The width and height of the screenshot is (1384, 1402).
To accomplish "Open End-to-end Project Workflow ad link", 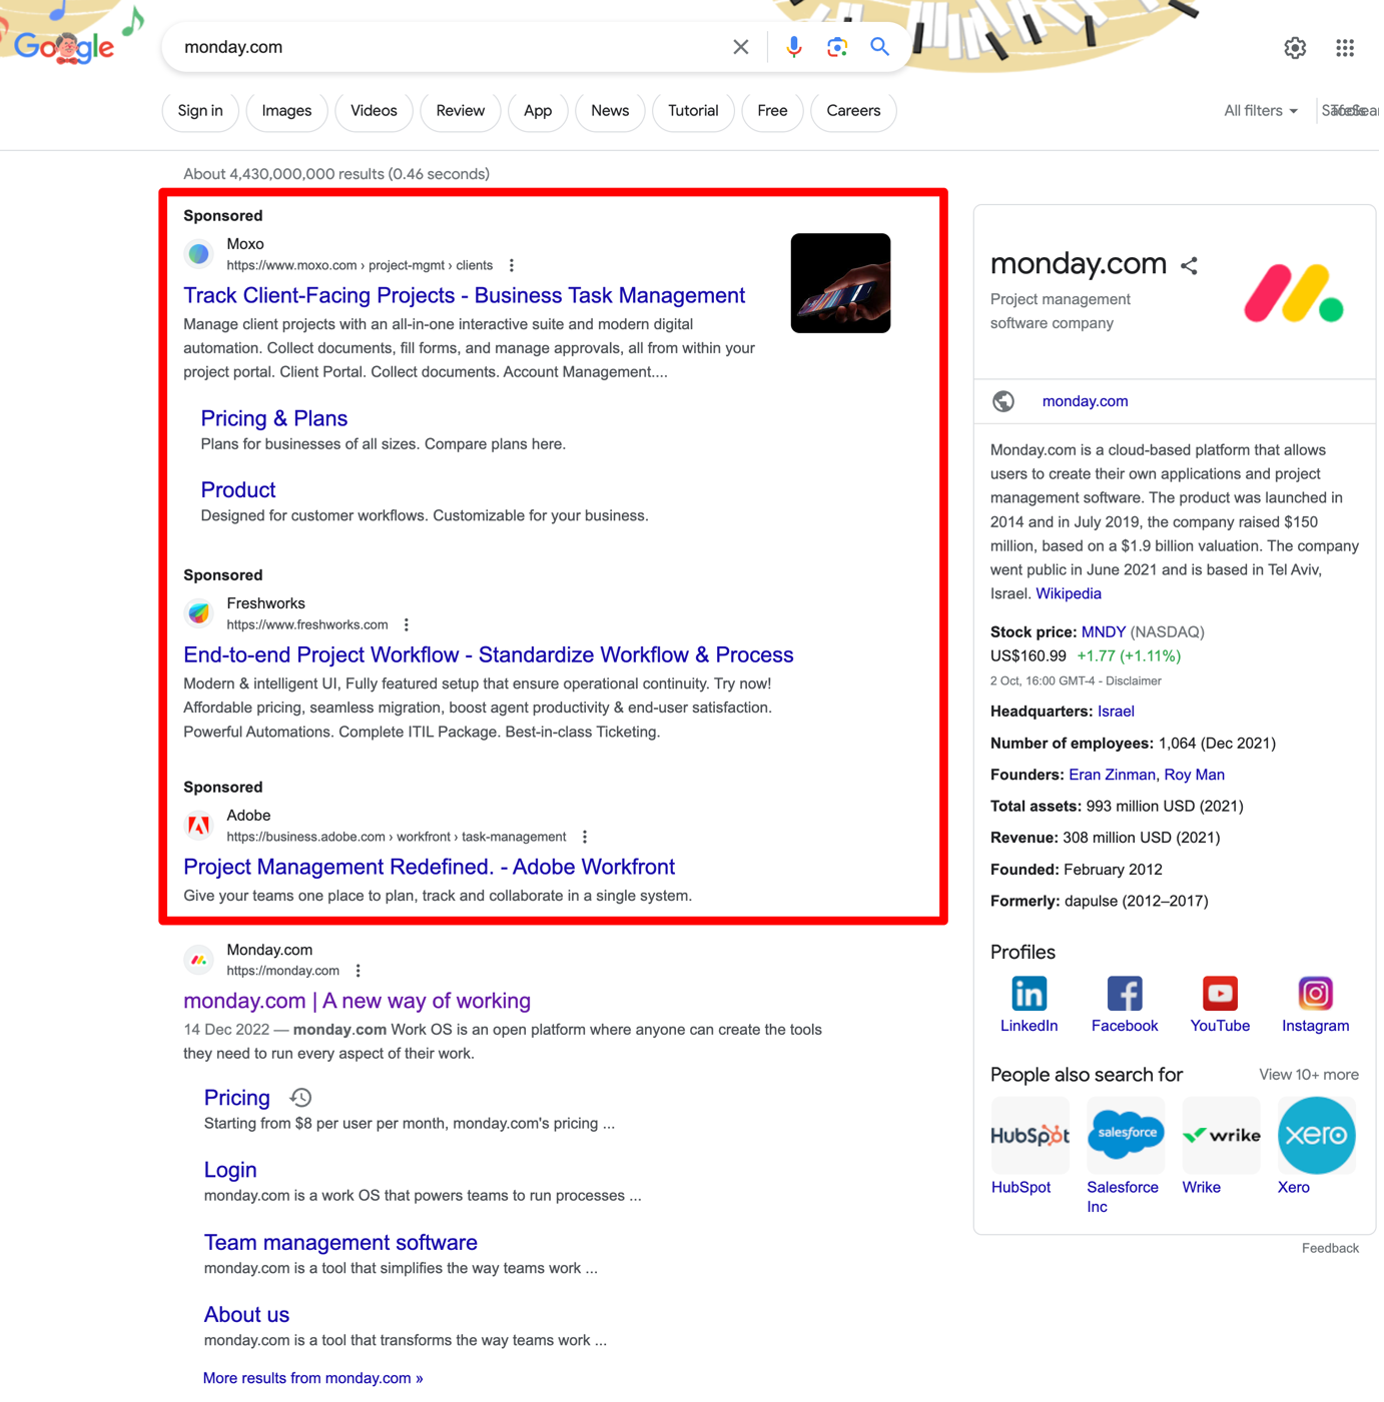I will [489, 656].
